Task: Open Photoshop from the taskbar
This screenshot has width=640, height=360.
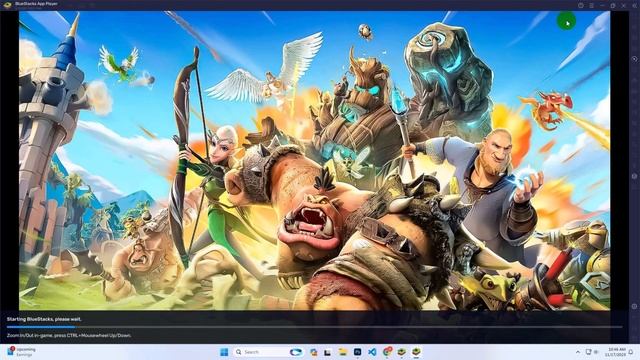Action: point(358,352)
